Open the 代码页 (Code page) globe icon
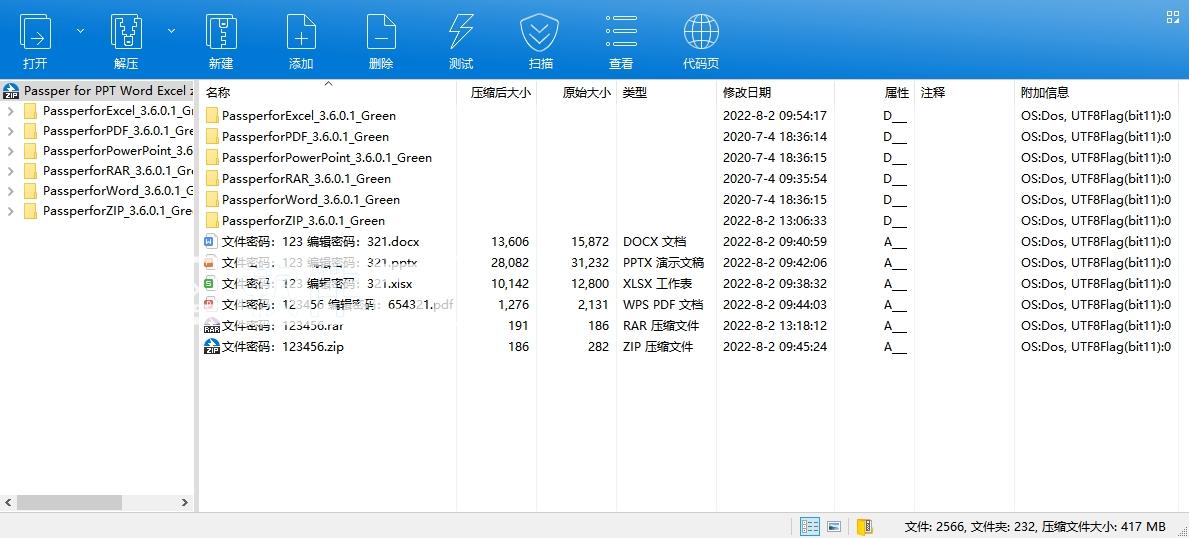Image resolution: width=1189 pixels, height=538 pixels. (701, 40)
